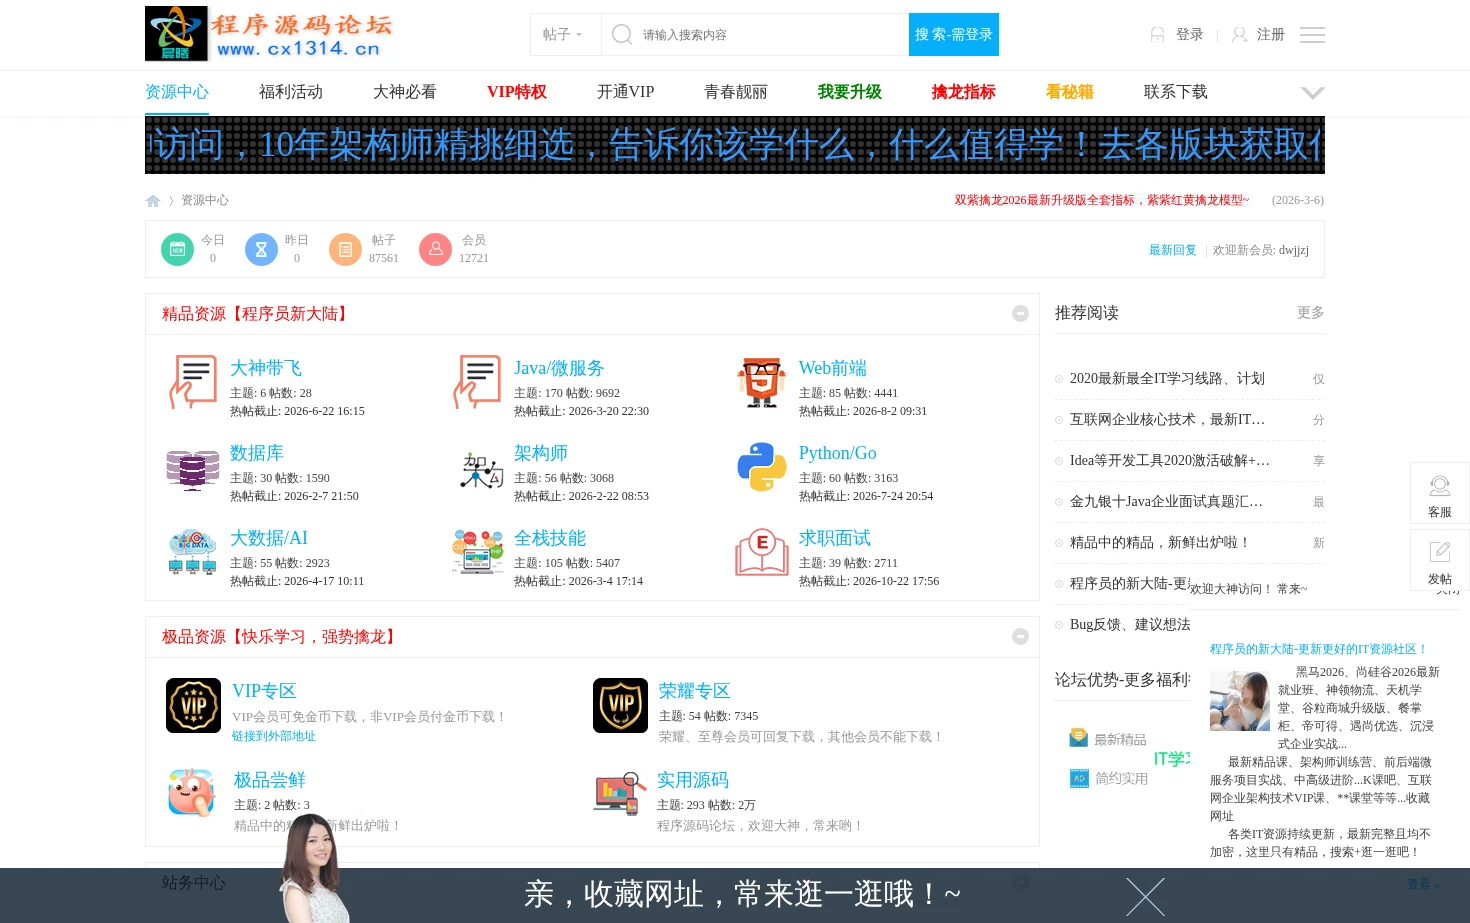
Task: Select the 资源中心 nav tab
Action: pyautogui.click(x=177, y=92)
